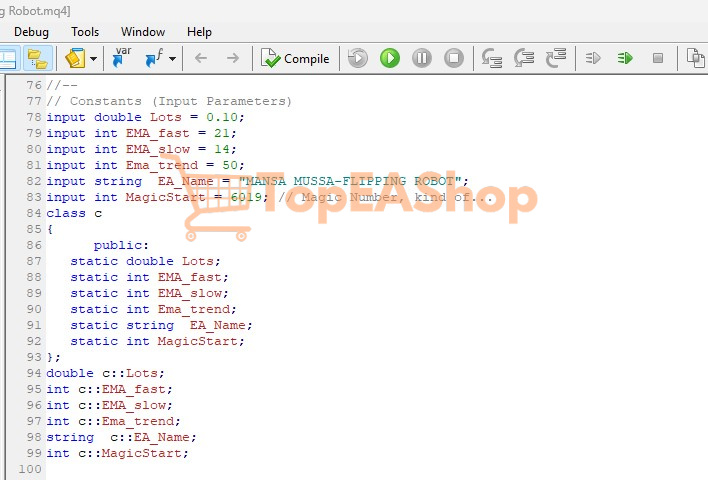The image size is (708, 480).
Task: Expand the yellow styler dropdown arrow
Action: (x=93, y=58)
